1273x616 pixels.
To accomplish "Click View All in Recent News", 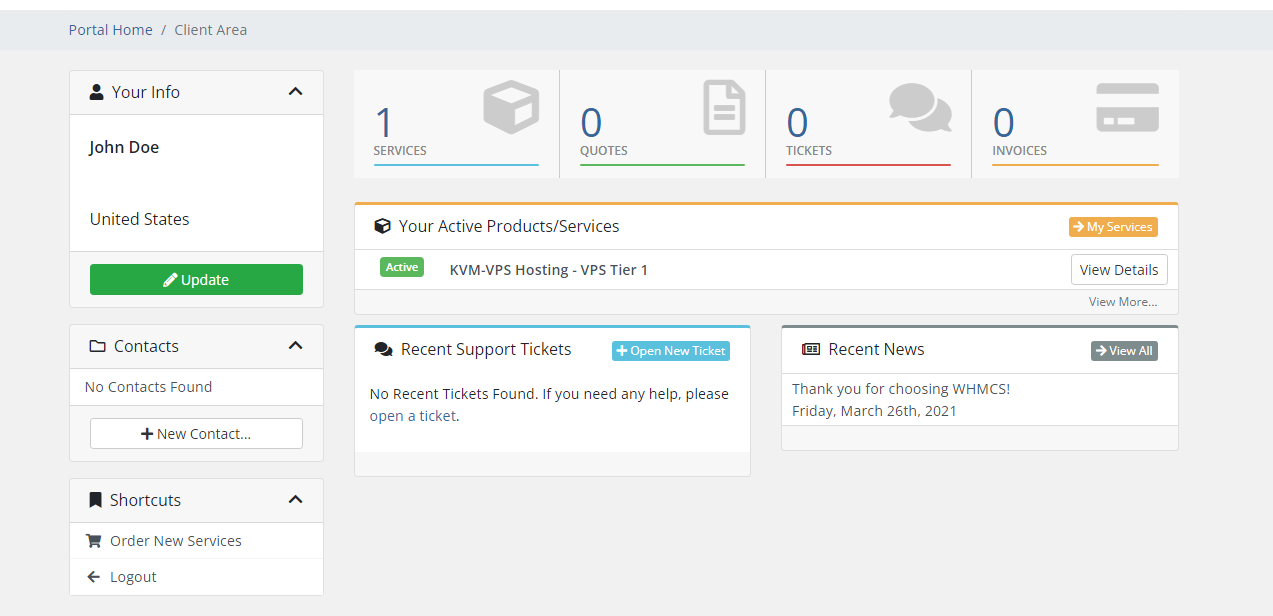I will point(1124,351).
